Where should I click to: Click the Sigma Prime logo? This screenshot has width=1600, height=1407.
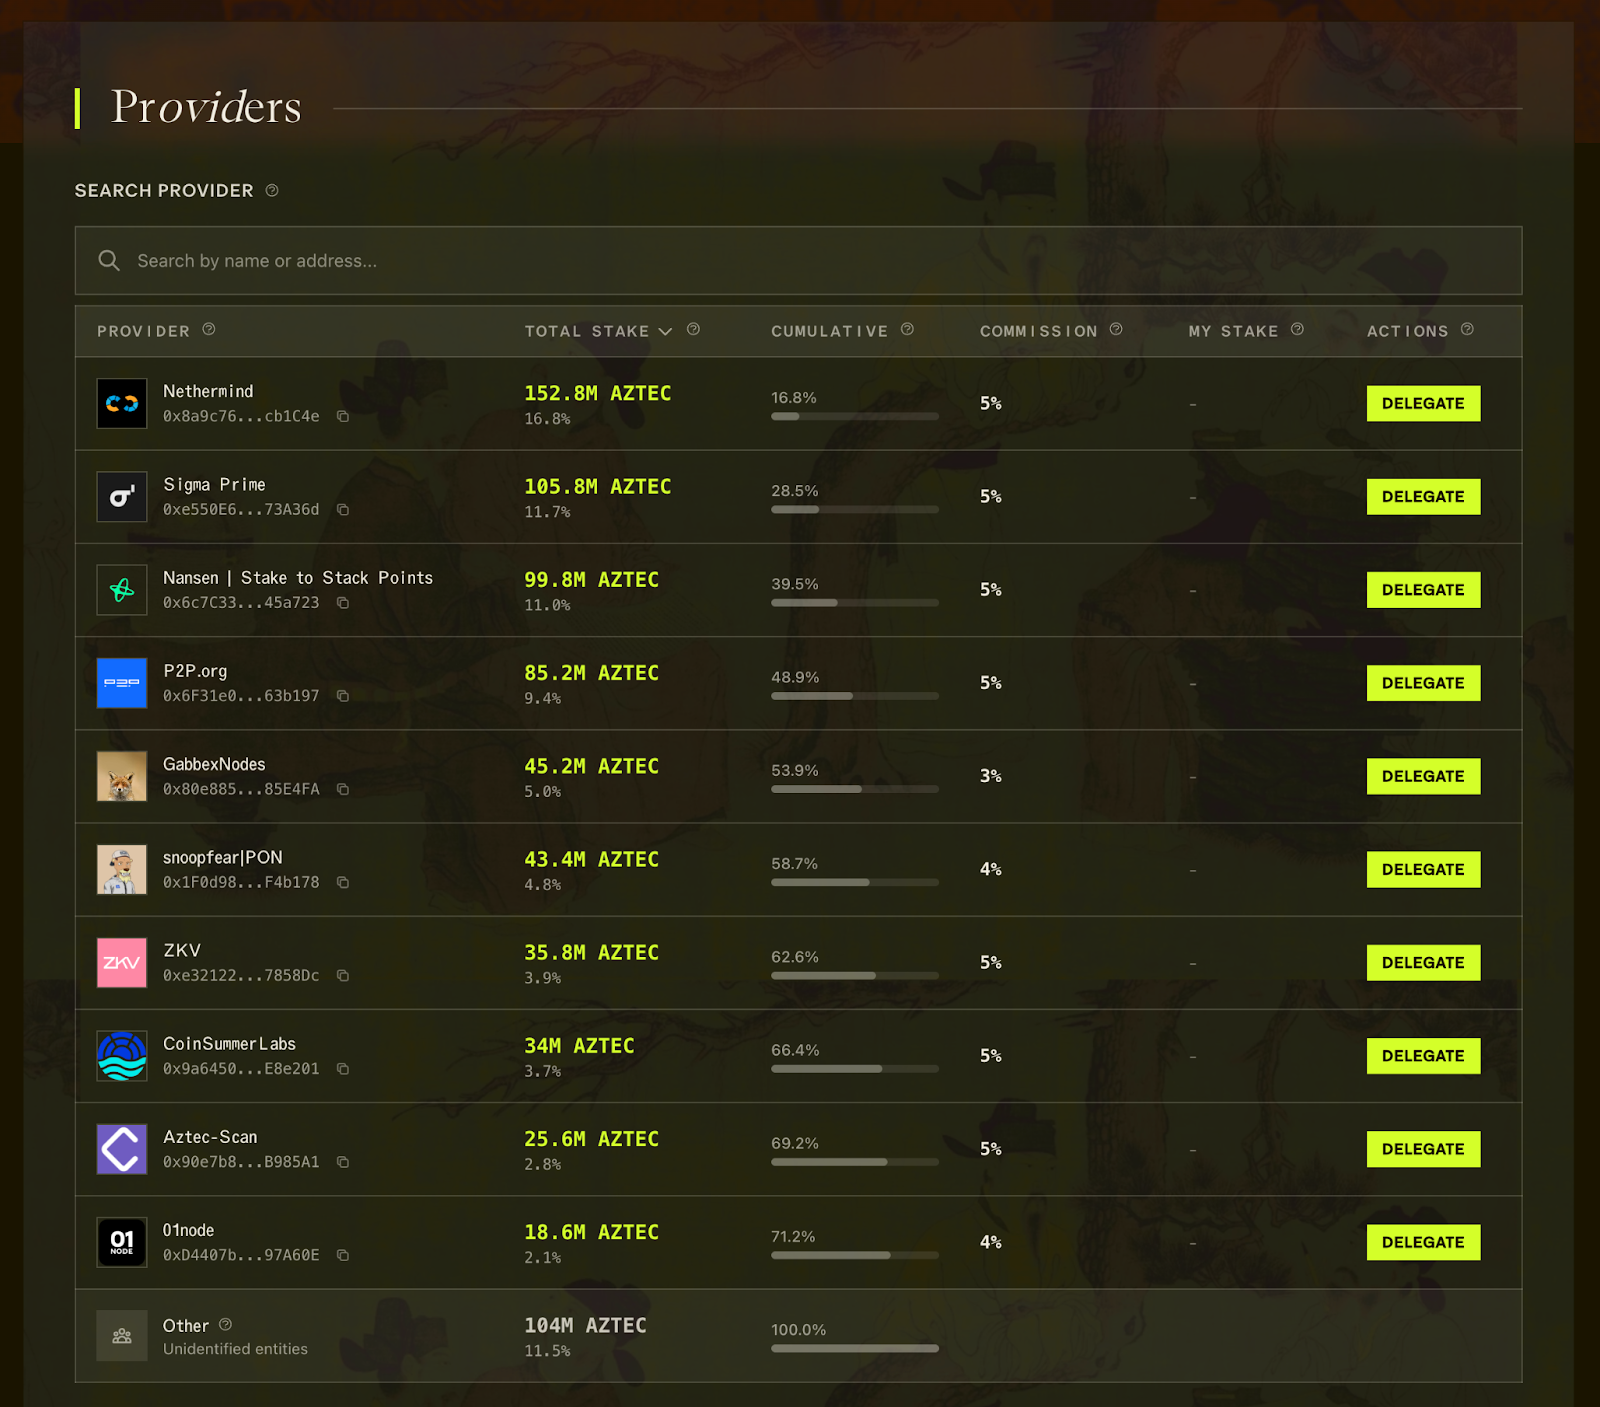pos(122,497)
